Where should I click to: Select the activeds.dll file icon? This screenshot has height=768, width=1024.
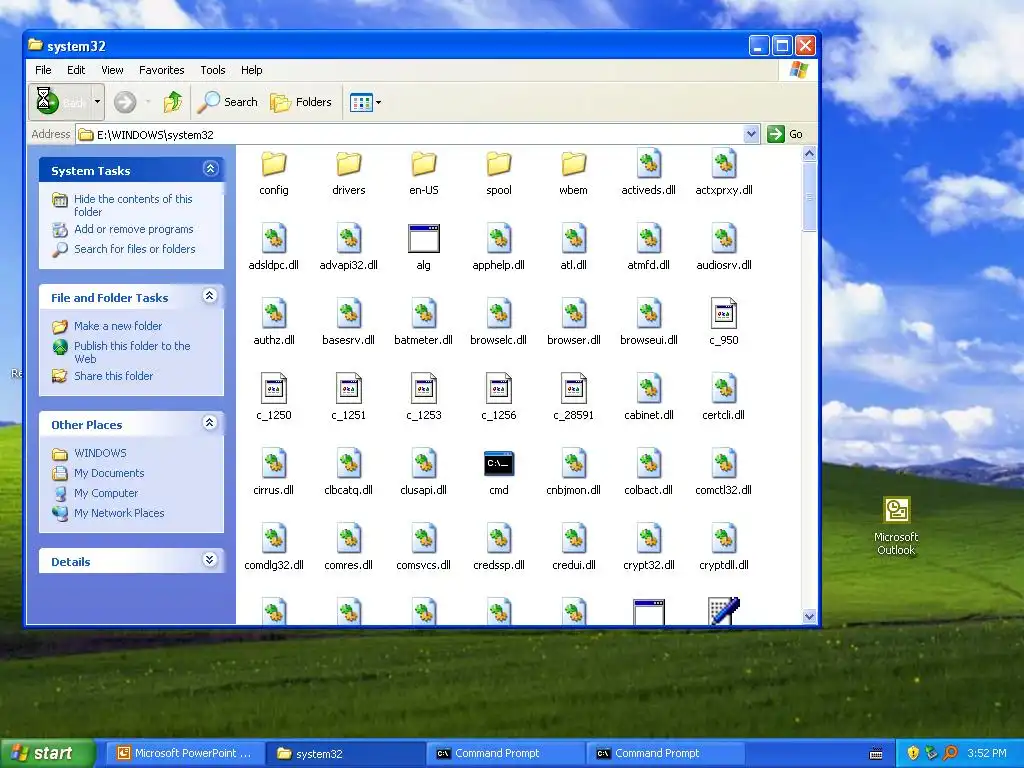pyautogui.click(x=648, y=164)
